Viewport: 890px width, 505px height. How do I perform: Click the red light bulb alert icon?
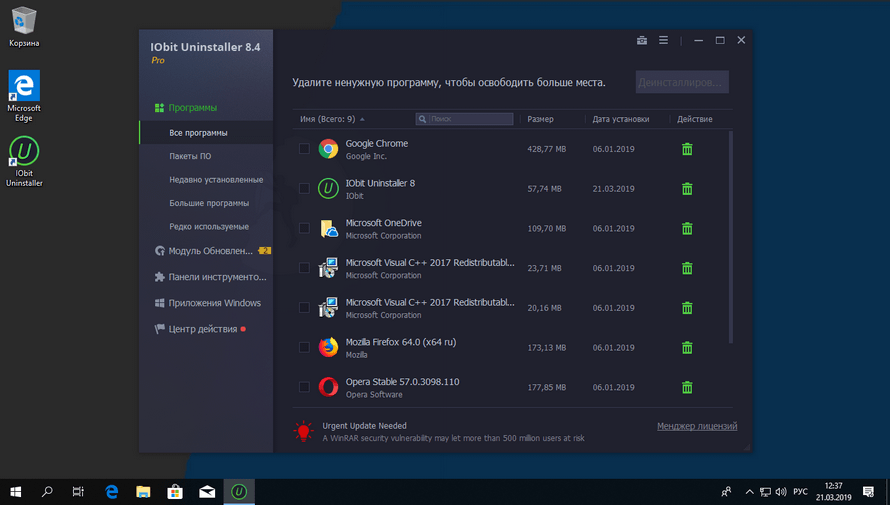pyautogui.click(x=303, y=431)
